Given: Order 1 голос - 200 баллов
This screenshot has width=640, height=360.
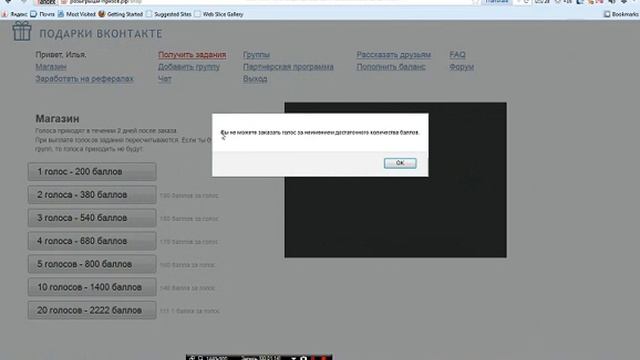Looking at the screenshot, I should pos(92,172).
